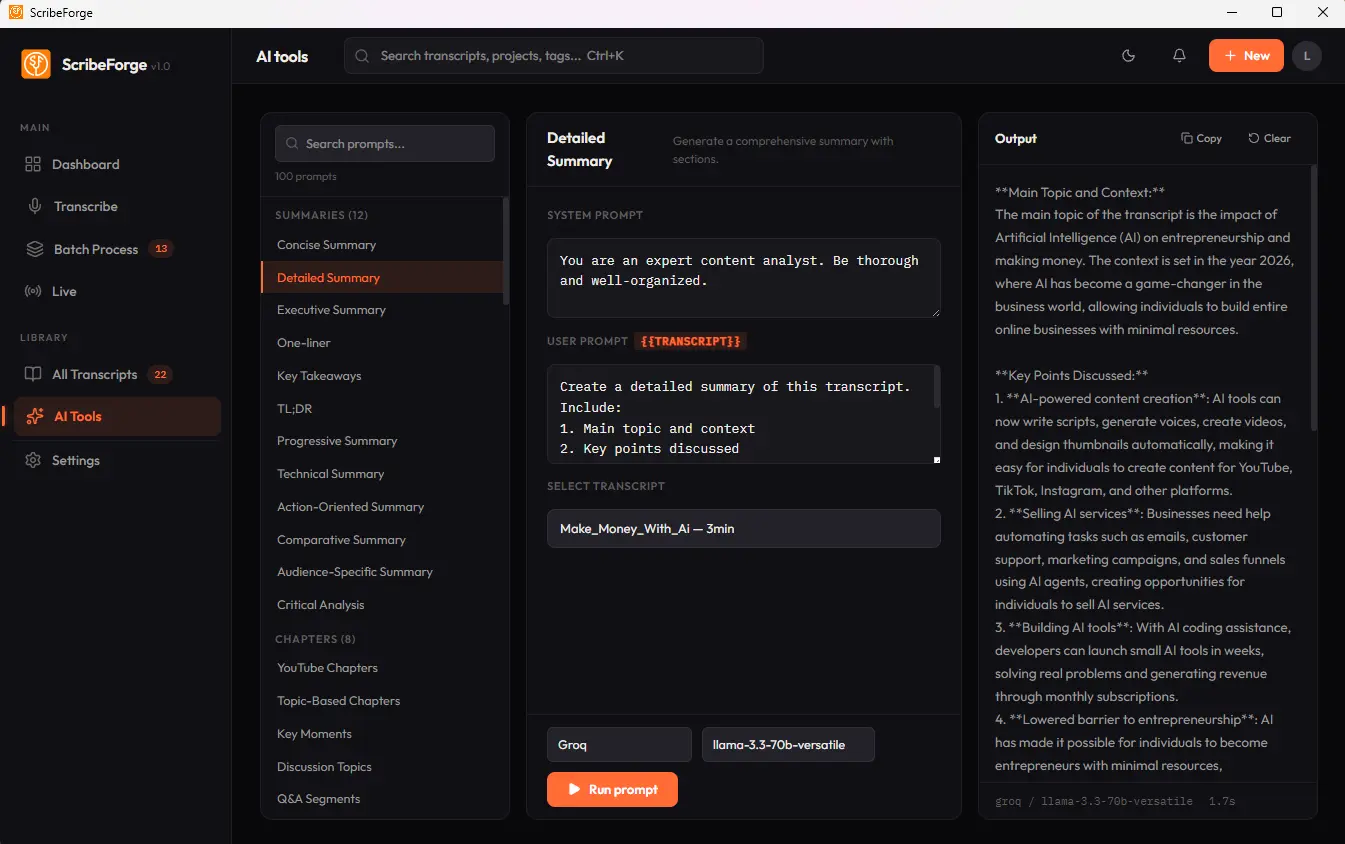Open the notifications bell

pos(1179,56)
